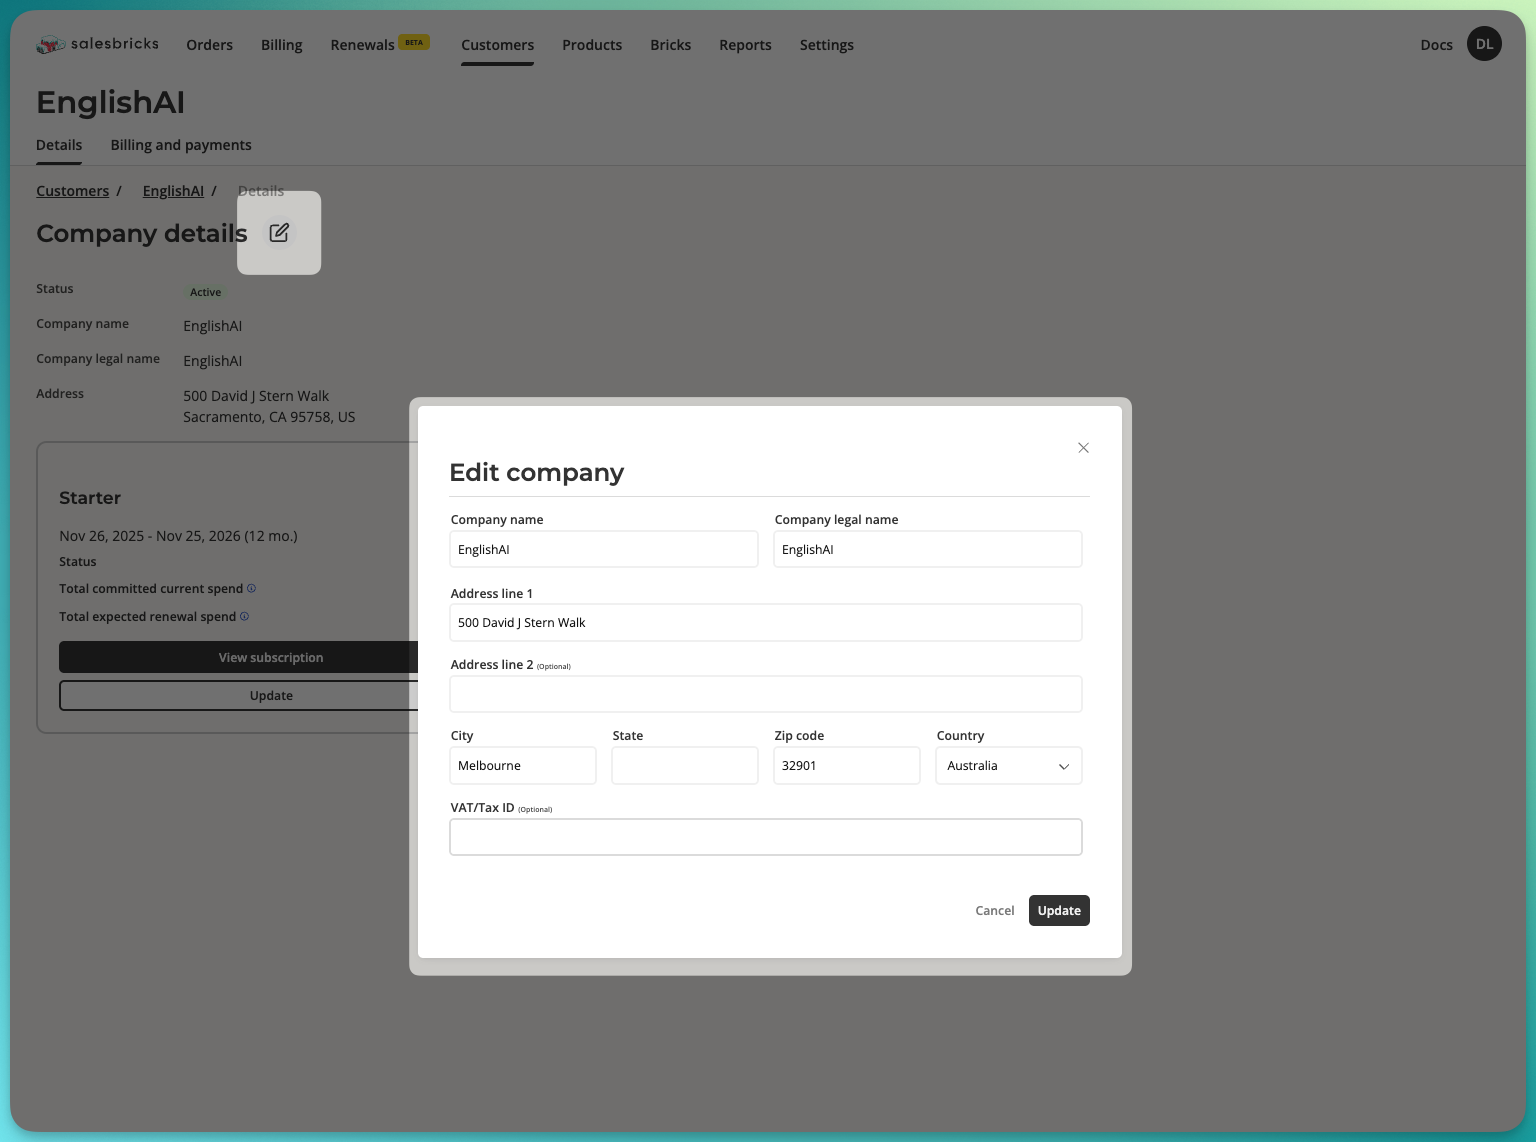Screen dimensions: 1536x1142
Task: Click info icon next to Total expected renewal spend
Action: pyautogui.click(x=244, y=616)
